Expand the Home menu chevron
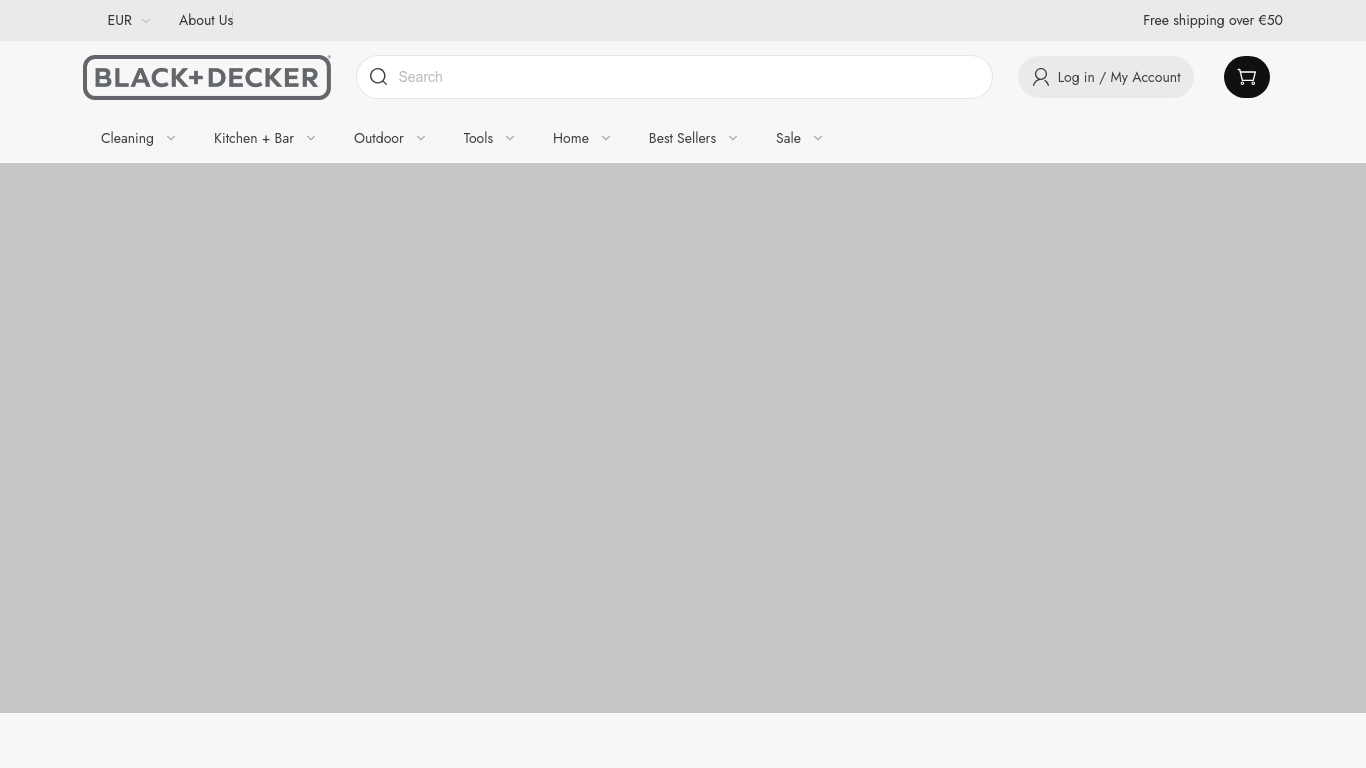Image resolution: width=1366 pixels, height=768 pixels. pyautogui.click(x=606, y=138)
